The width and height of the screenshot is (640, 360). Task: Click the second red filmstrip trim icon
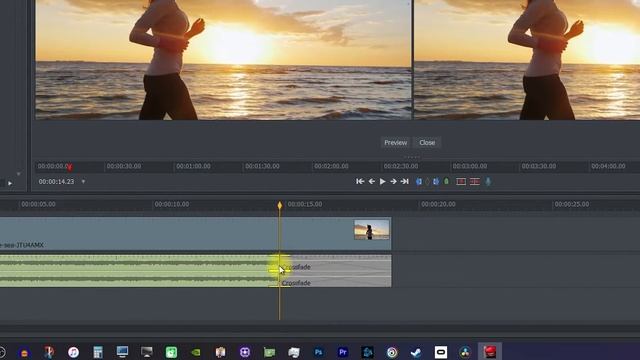[x=474, y=181]
